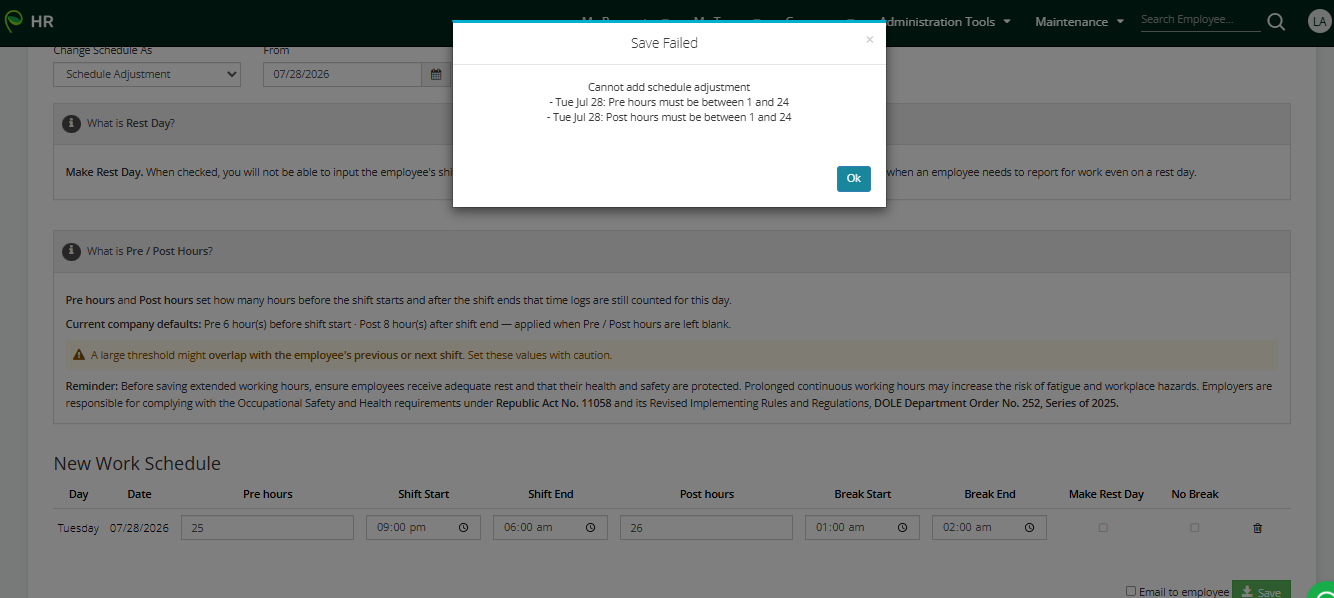The height and width of the screenshot is (598, 1334).
Task: Click the warning triangle icon in threshold notice
Action: 79,355
